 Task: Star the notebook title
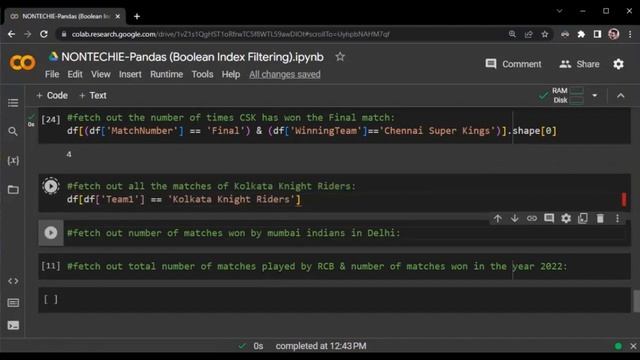tap(340, 57)
